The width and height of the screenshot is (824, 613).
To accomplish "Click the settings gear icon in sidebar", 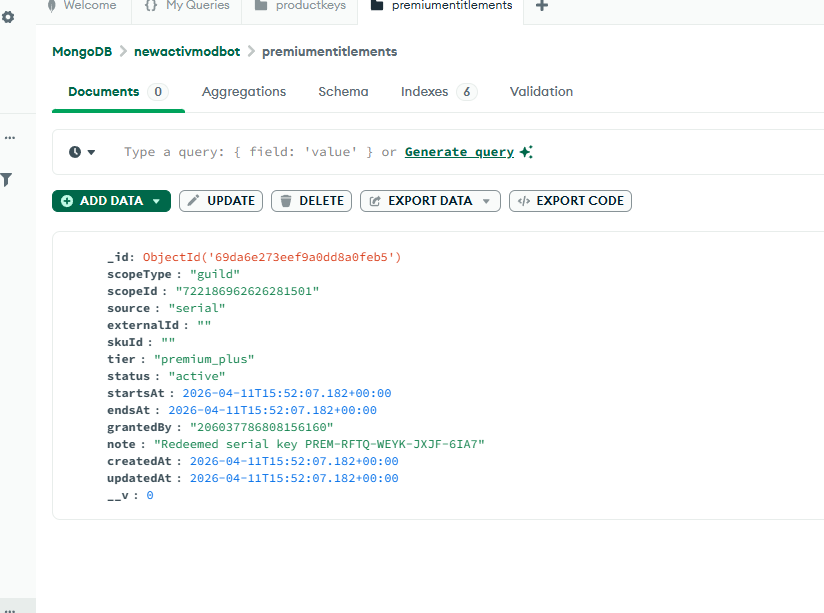I will [8, 17].
